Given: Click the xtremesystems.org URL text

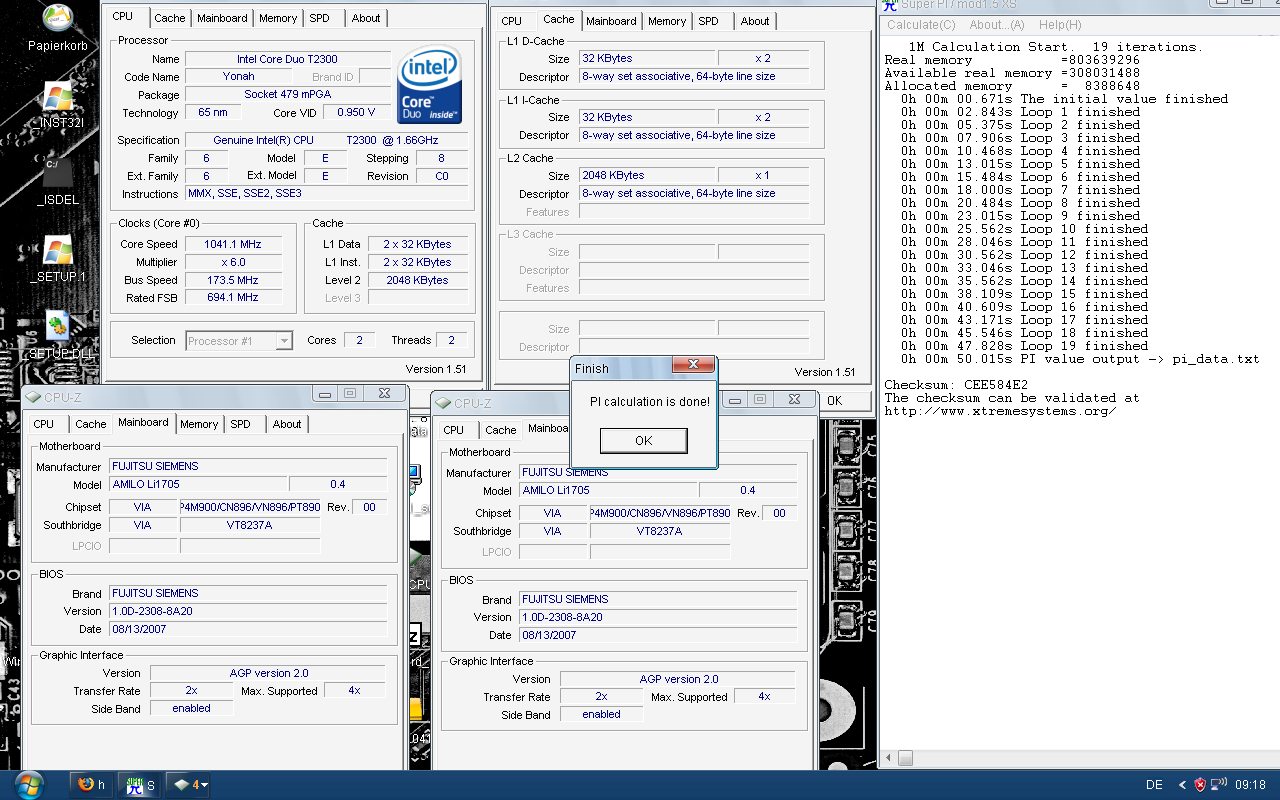Looking at the screenshot, I should (1000, 411).
